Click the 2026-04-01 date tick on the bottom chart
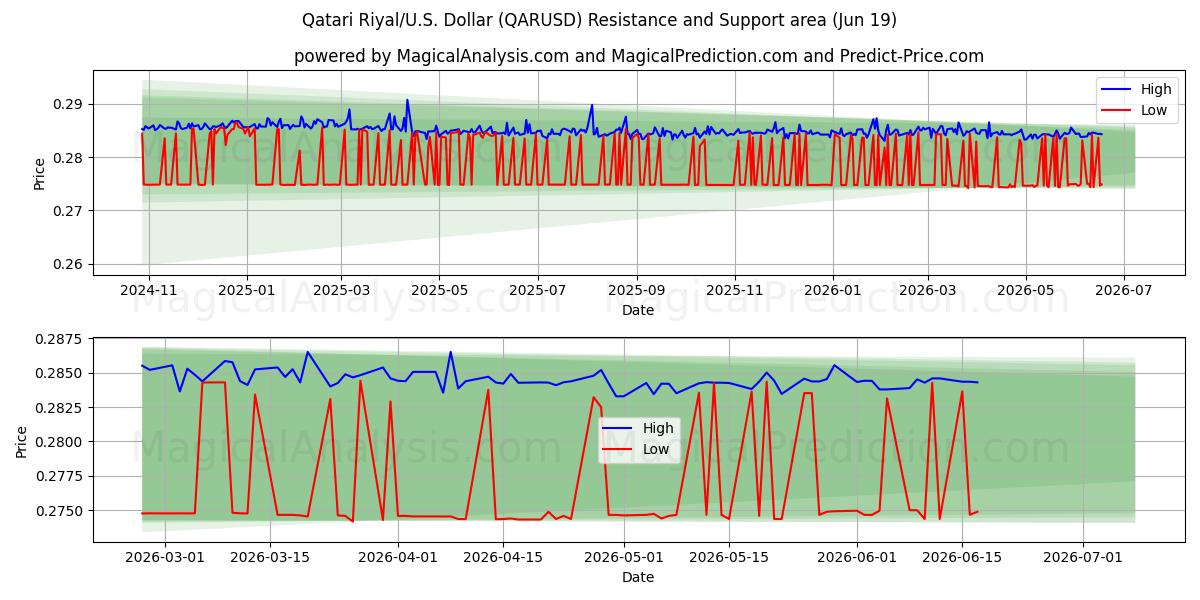The image size is (1200, 600). 398,558
